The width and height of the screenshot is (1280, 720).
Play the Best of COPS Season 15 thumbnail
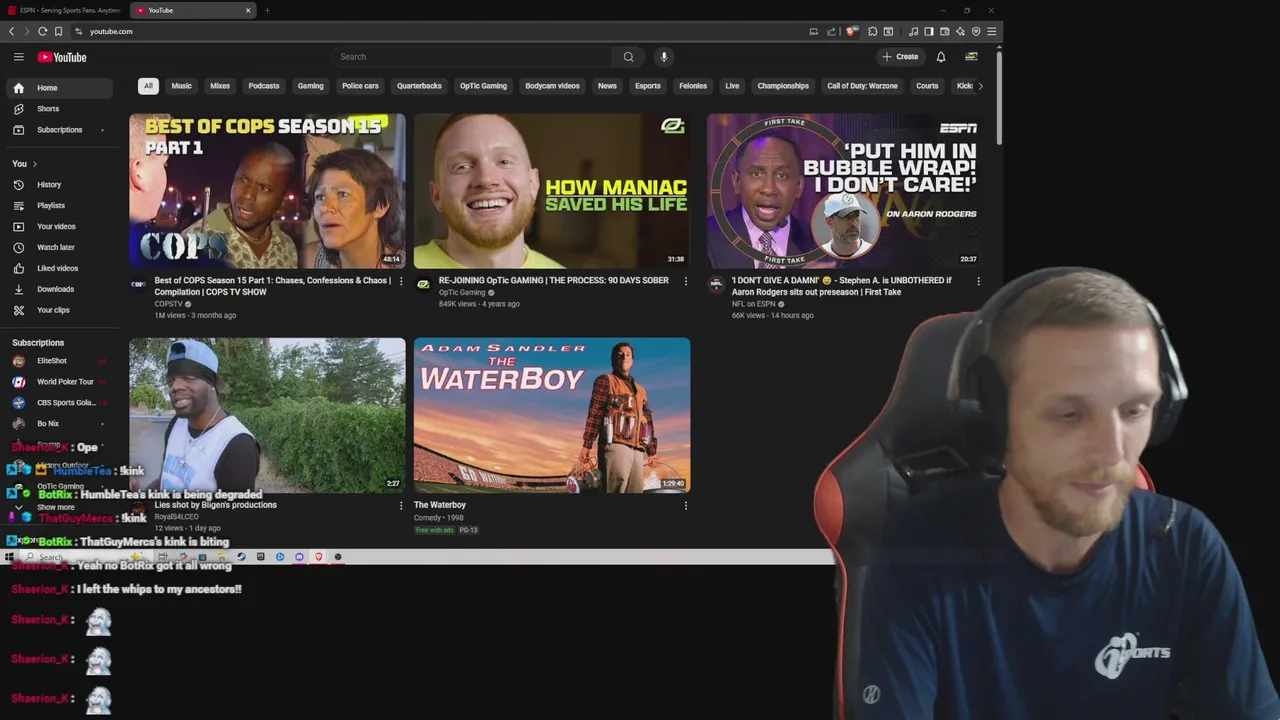(267, 191)
